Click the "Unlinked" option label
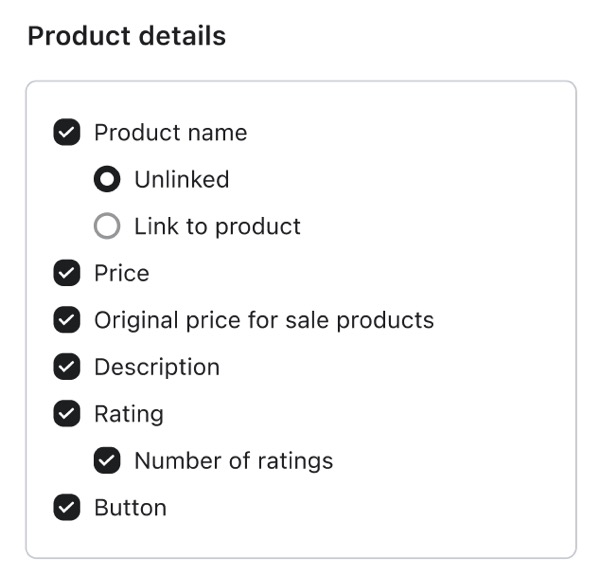The image size is (600, 576). pos(181,180)
